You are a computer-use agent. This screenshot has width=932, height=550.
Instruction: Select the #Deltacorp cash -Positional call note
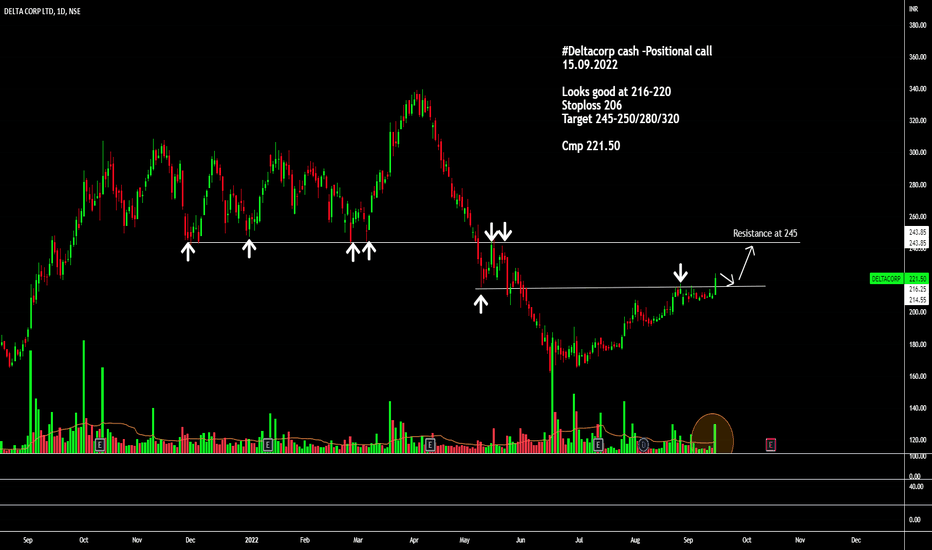pyautogui.click(x=637, y=52)
